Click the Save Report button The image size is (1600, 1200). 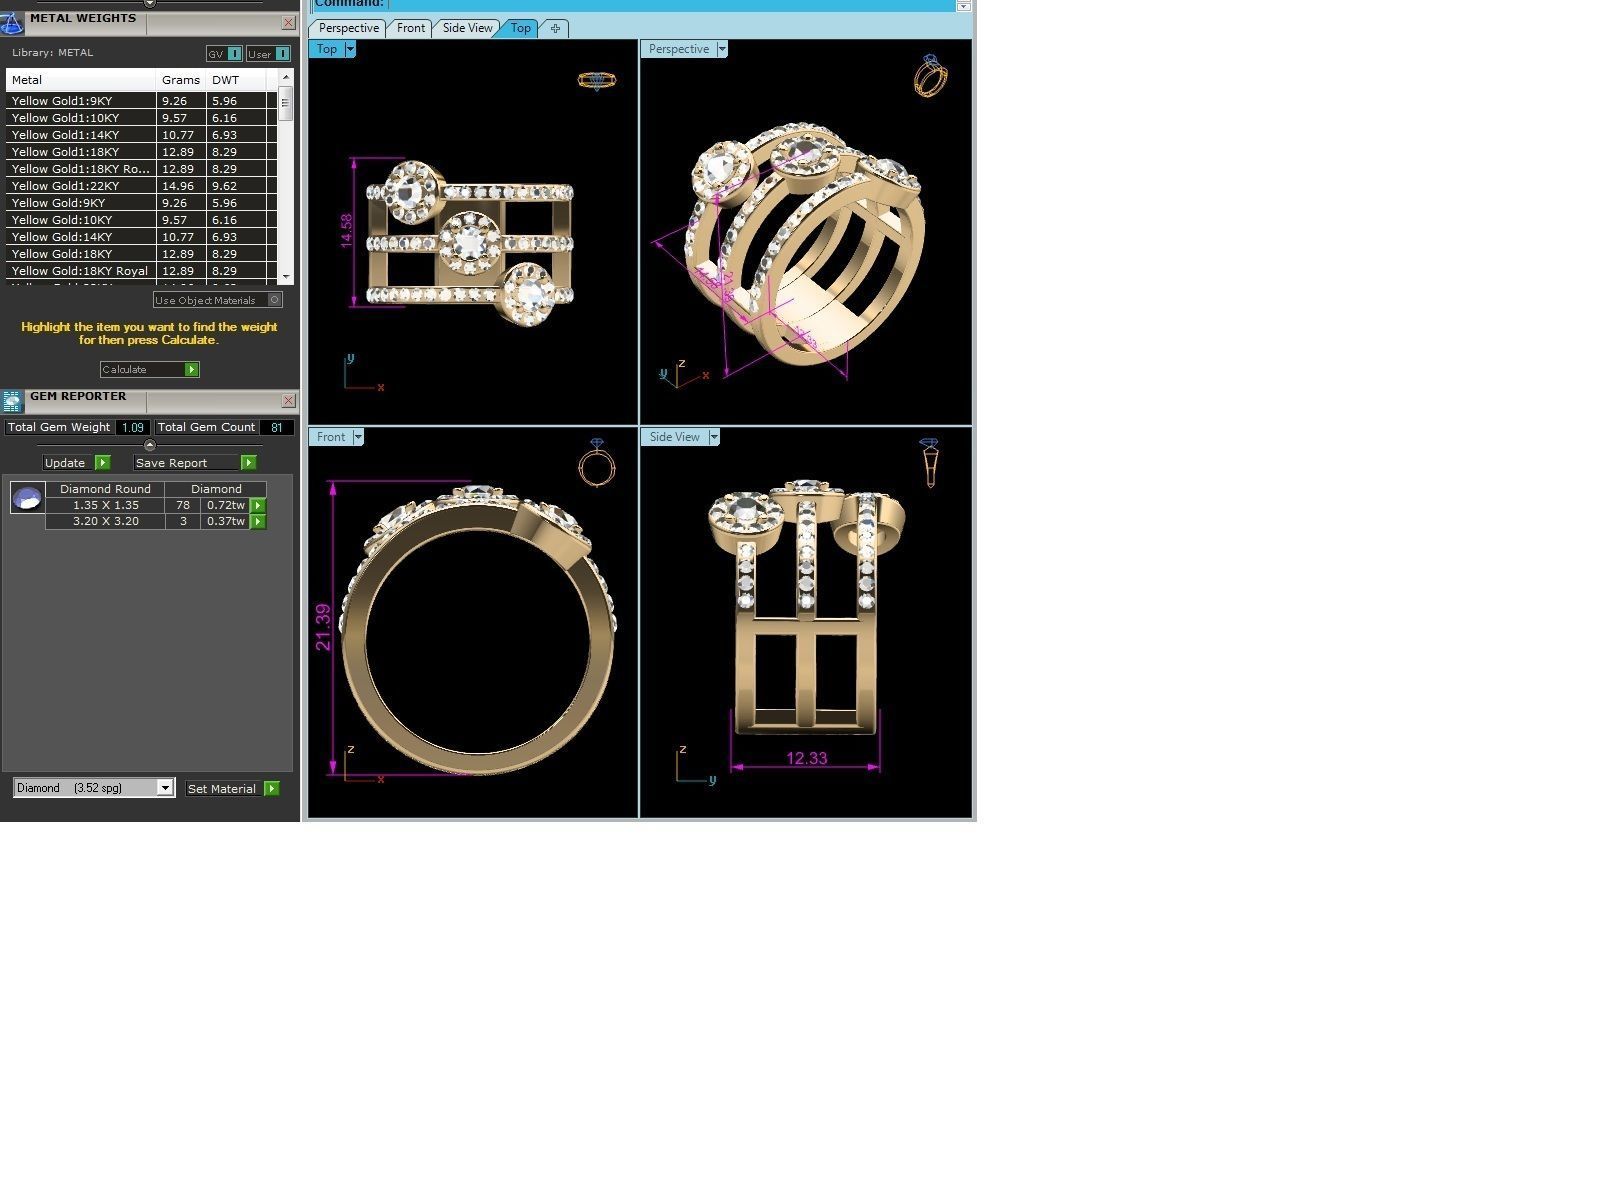tap(195, 463)
